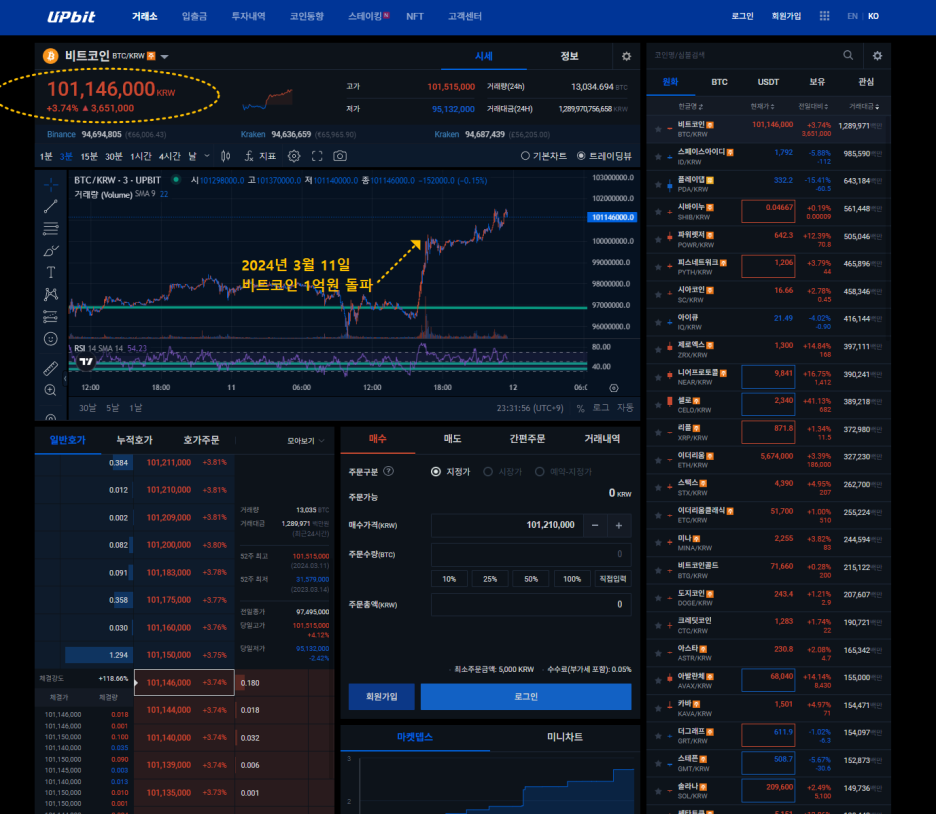
Task: Open the emoji icons tool
Action: [51, 339]
